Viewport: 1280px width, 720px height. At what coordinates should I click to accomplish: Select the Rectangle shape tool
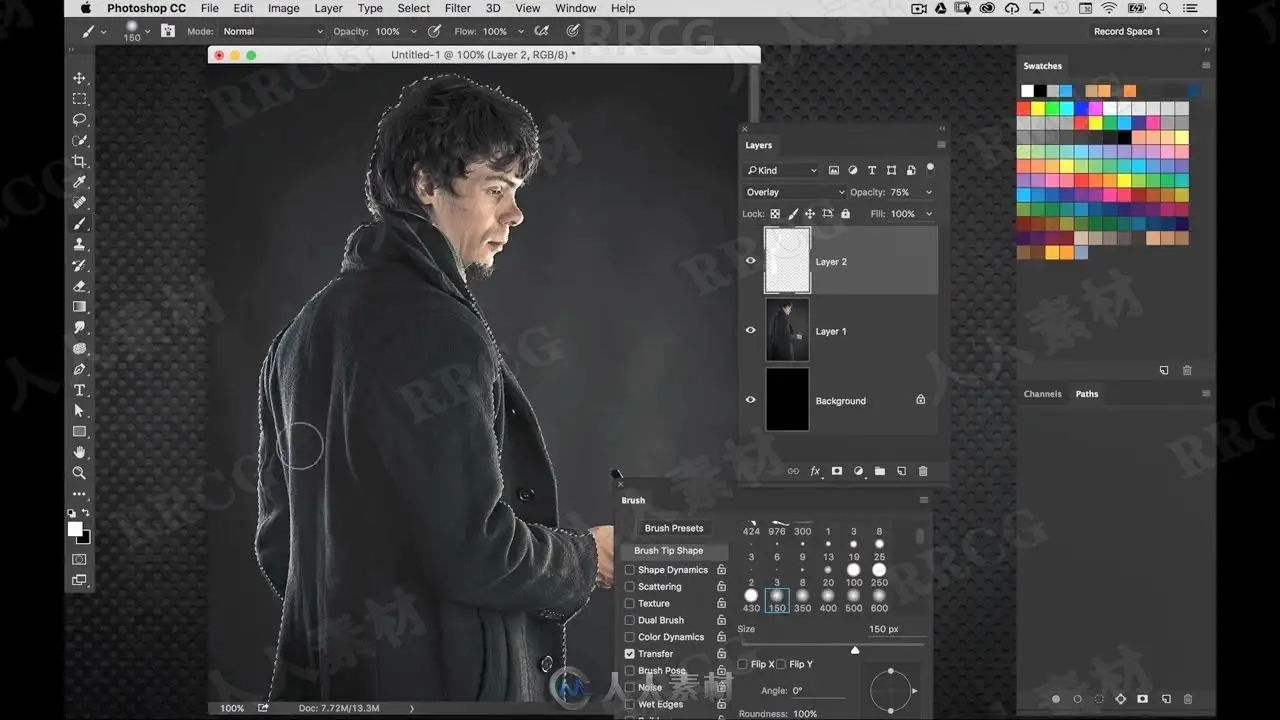[x=80, y=432]
